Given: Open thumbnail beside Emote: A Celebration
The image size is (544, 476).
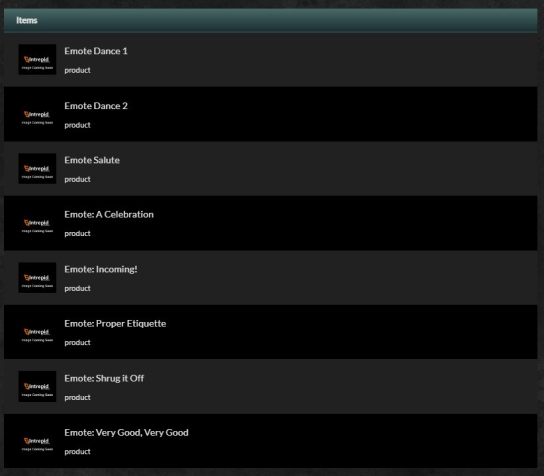Looking at the screenshot, I should pyautogui.click(x=37, y=223).
